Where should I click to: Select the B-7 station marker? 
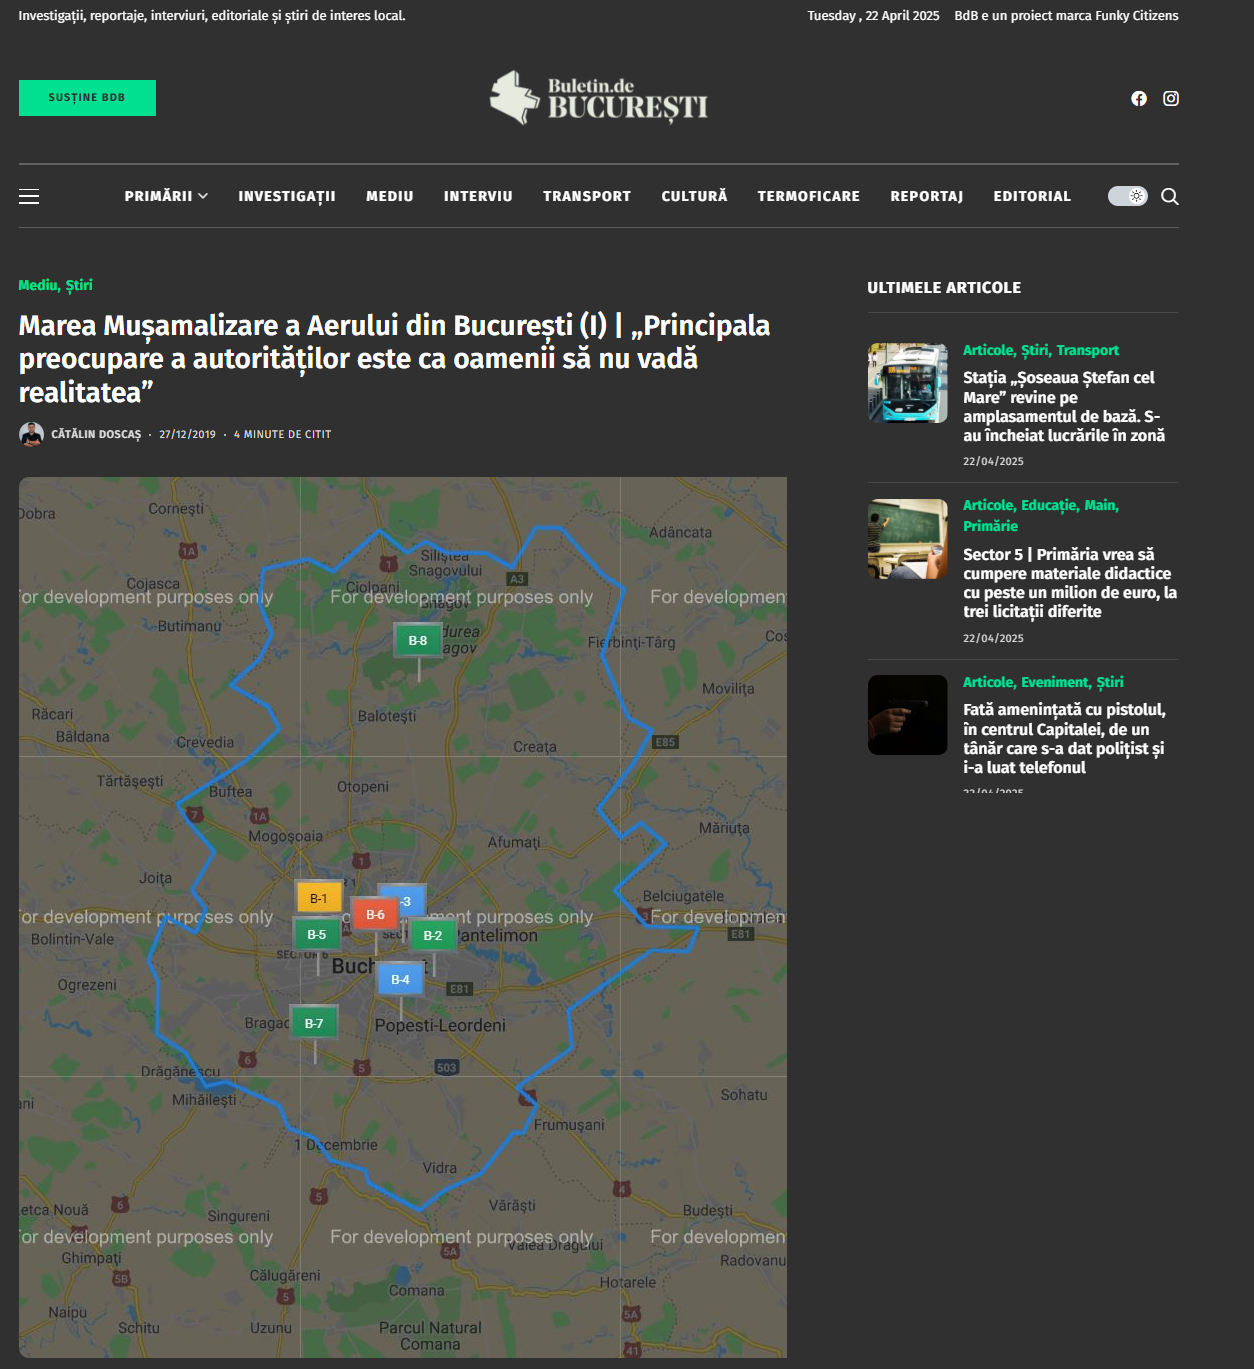point(314,1023)
